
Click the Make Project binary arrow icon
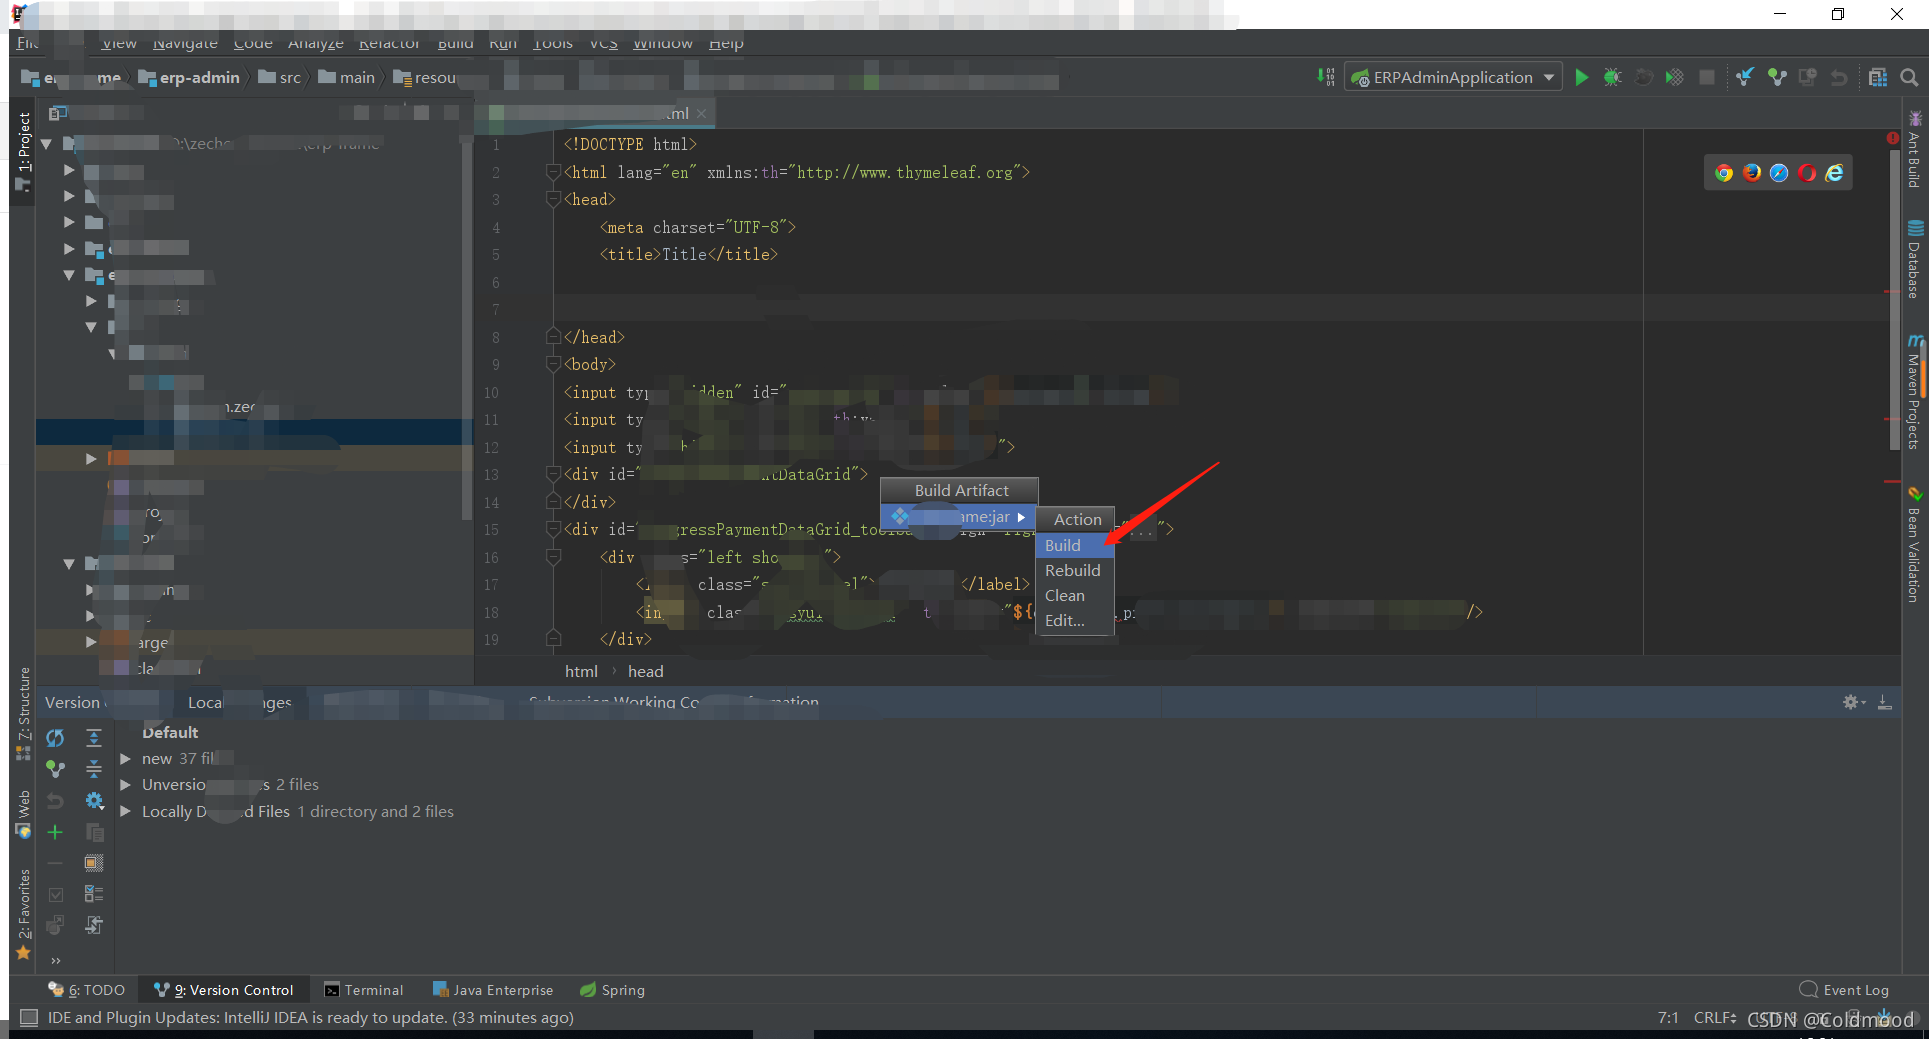point(1326,78)
